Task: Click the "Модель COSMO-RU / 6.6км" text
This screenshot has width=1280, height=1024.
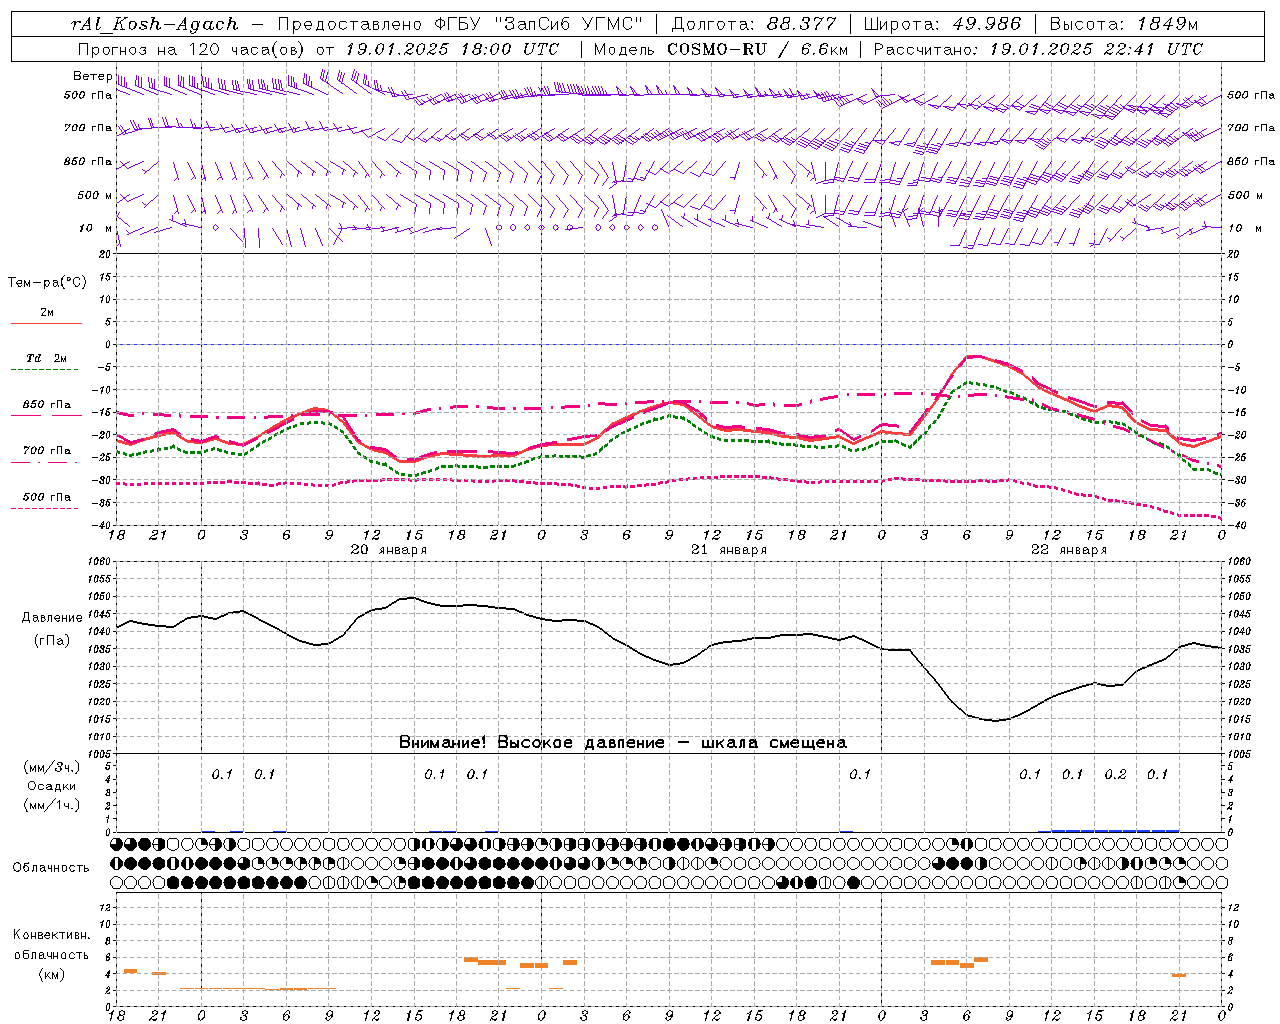Action: coord(721,49)
